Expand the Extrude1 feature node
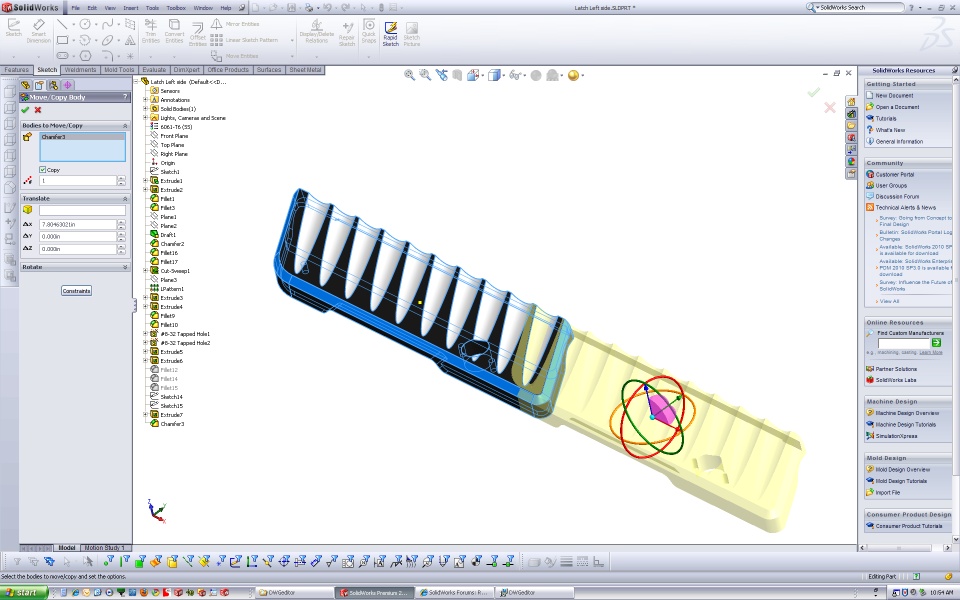 pyautogui.click(x=146, y=181)
